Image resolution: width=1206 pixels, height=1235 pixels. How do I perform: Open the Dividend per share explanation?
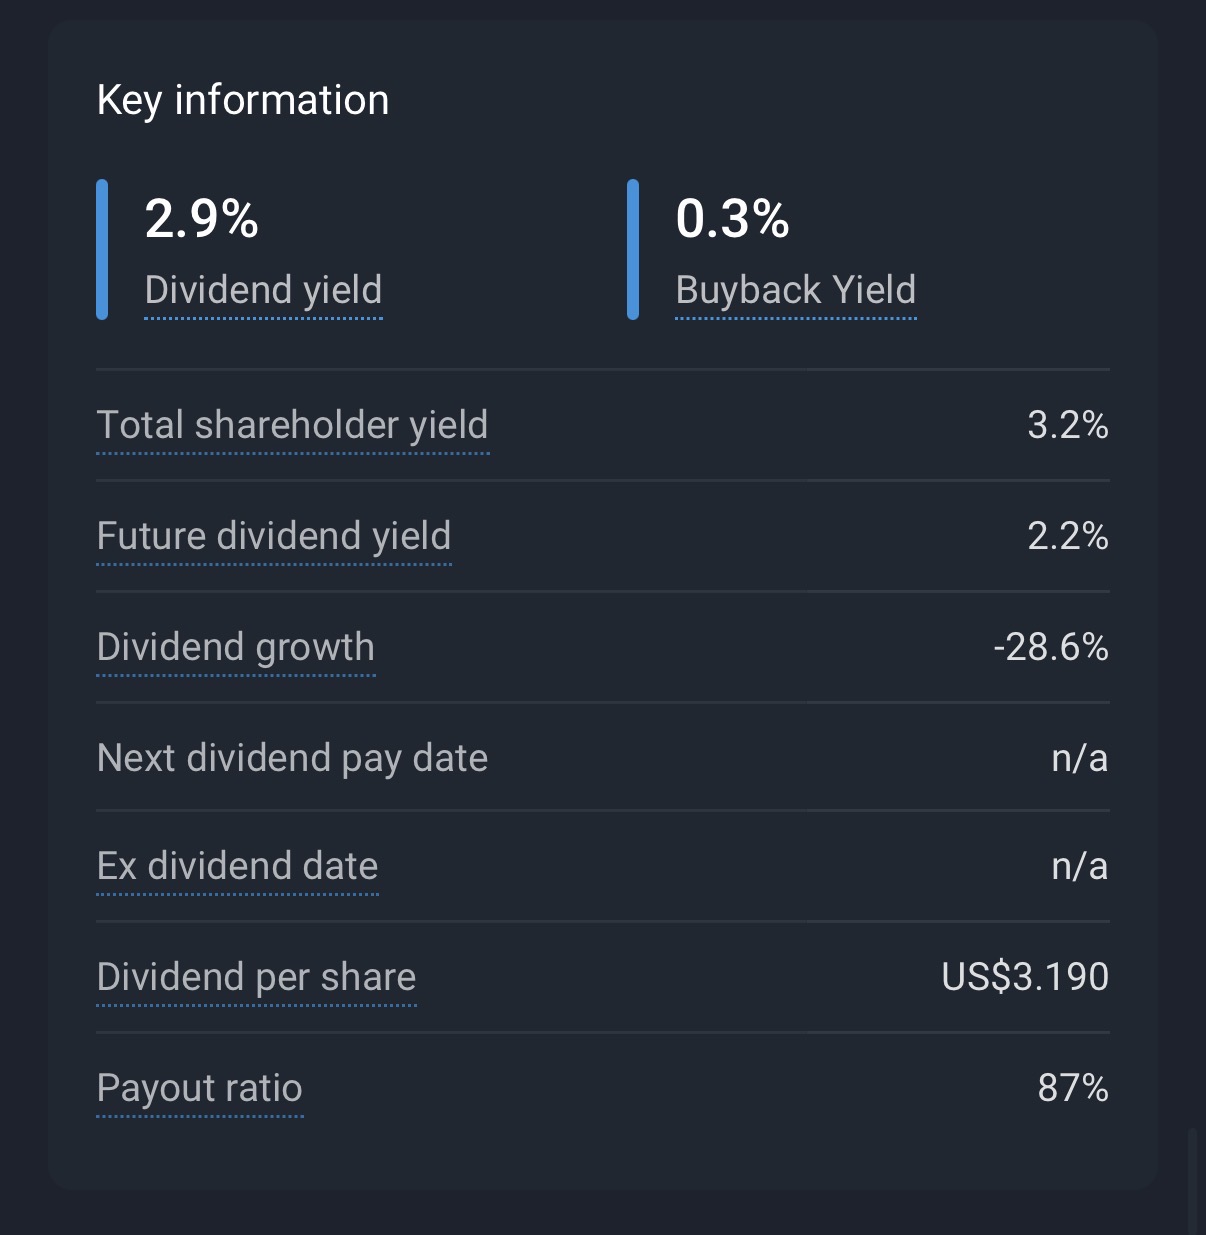[256, 977]
